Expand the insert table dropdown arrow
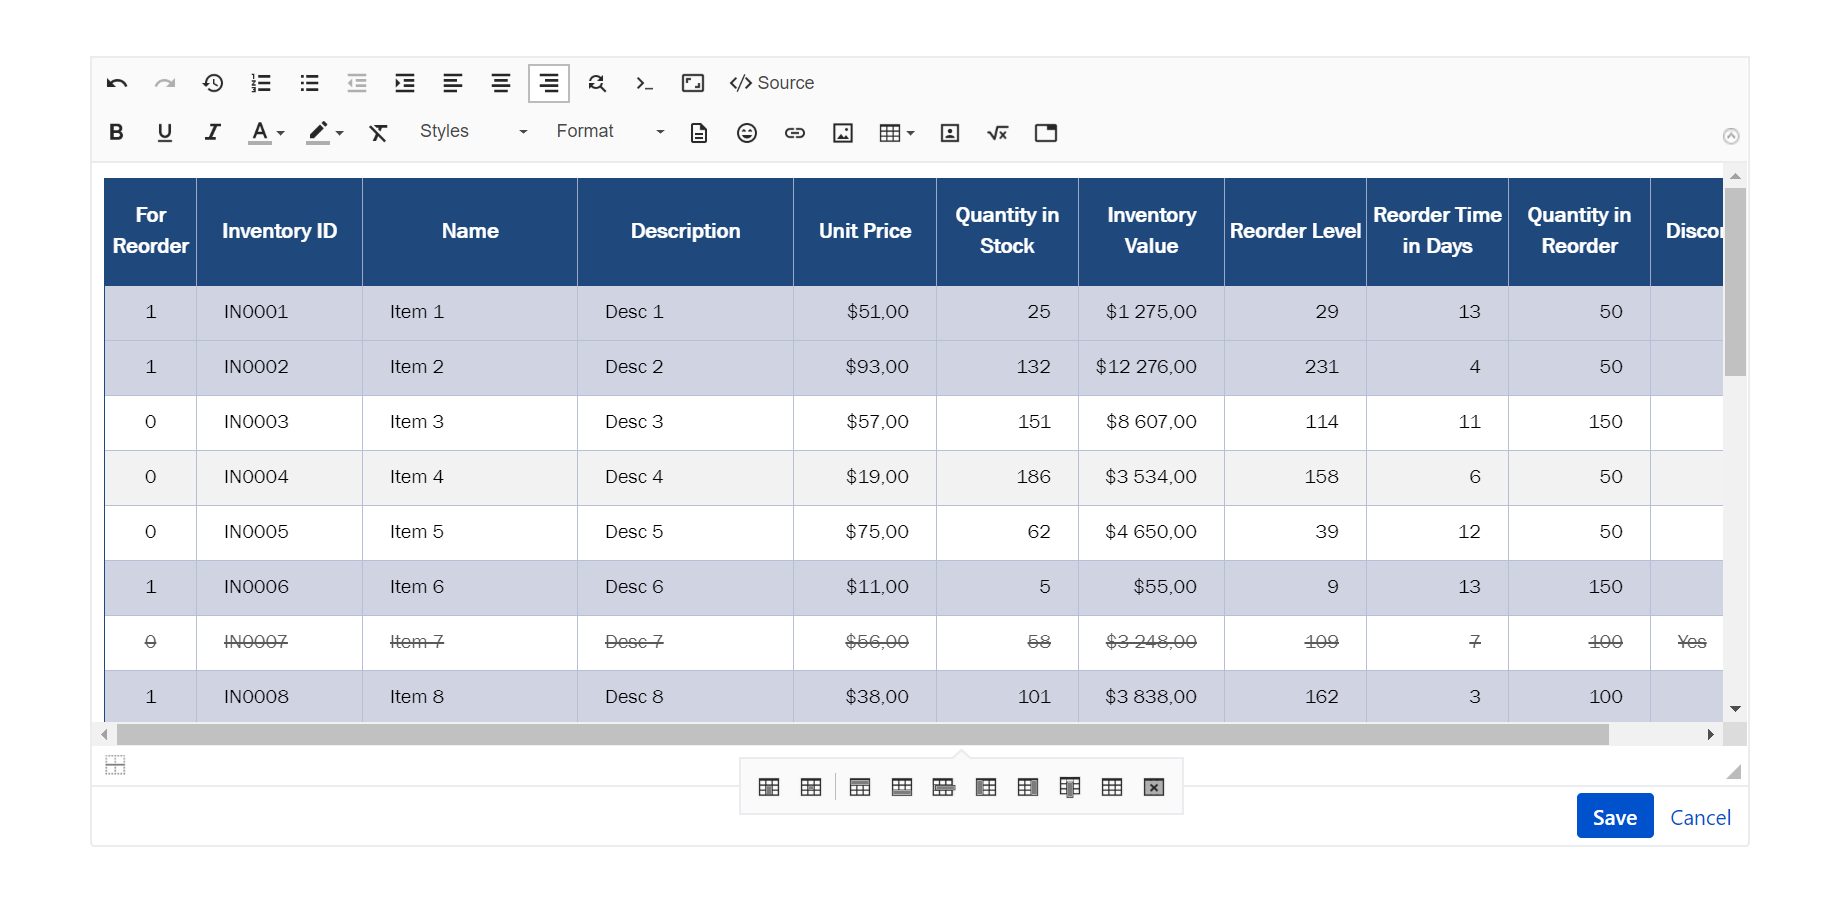Image resolution: width=1840 pixels, height=900 pixels. click(911, 133)
